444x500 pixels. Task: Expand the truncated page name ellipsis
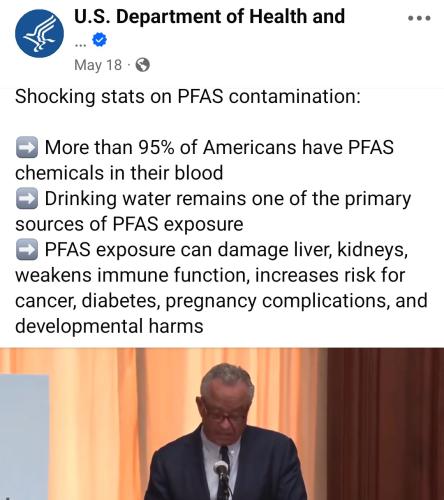80,44
